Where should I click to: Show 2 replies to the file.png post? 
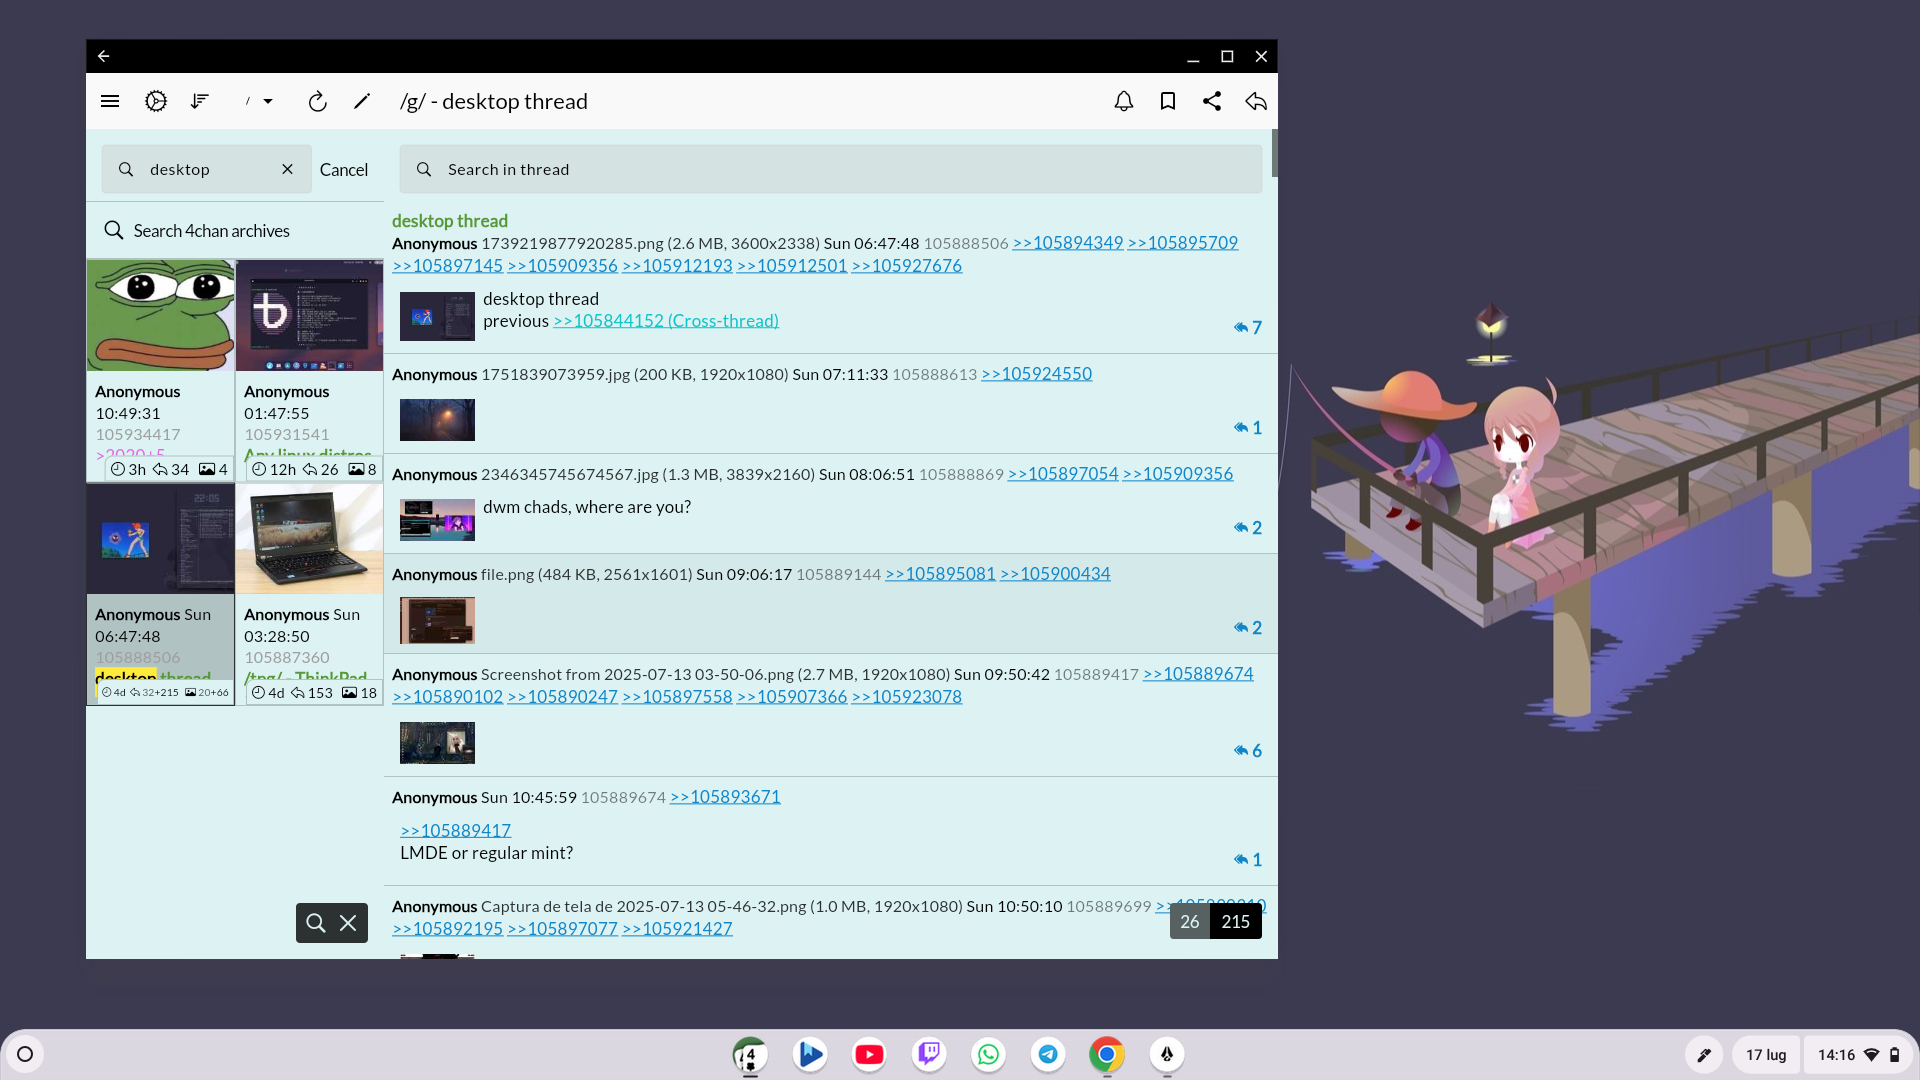[1248, 628]
